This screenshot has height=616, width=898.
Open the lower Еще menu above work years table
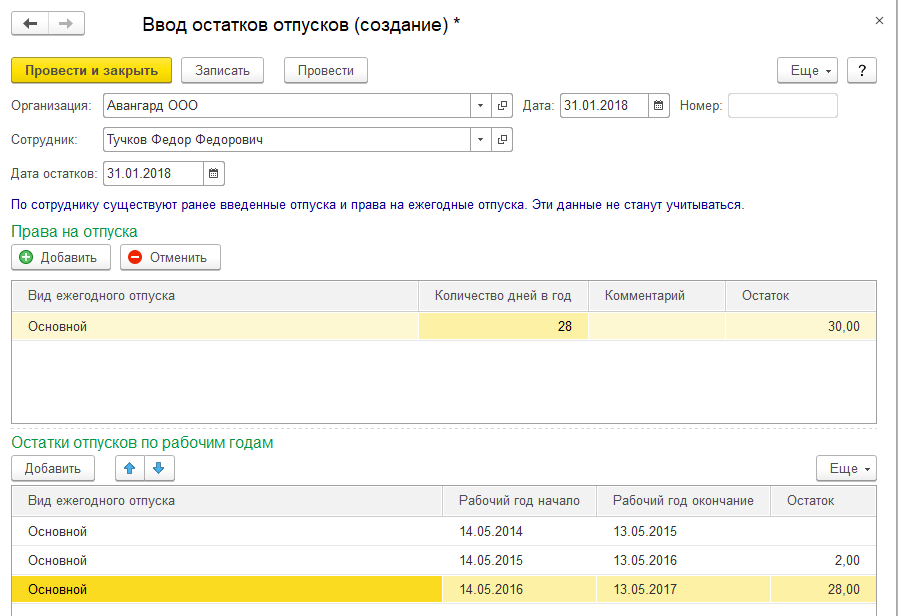846,468
